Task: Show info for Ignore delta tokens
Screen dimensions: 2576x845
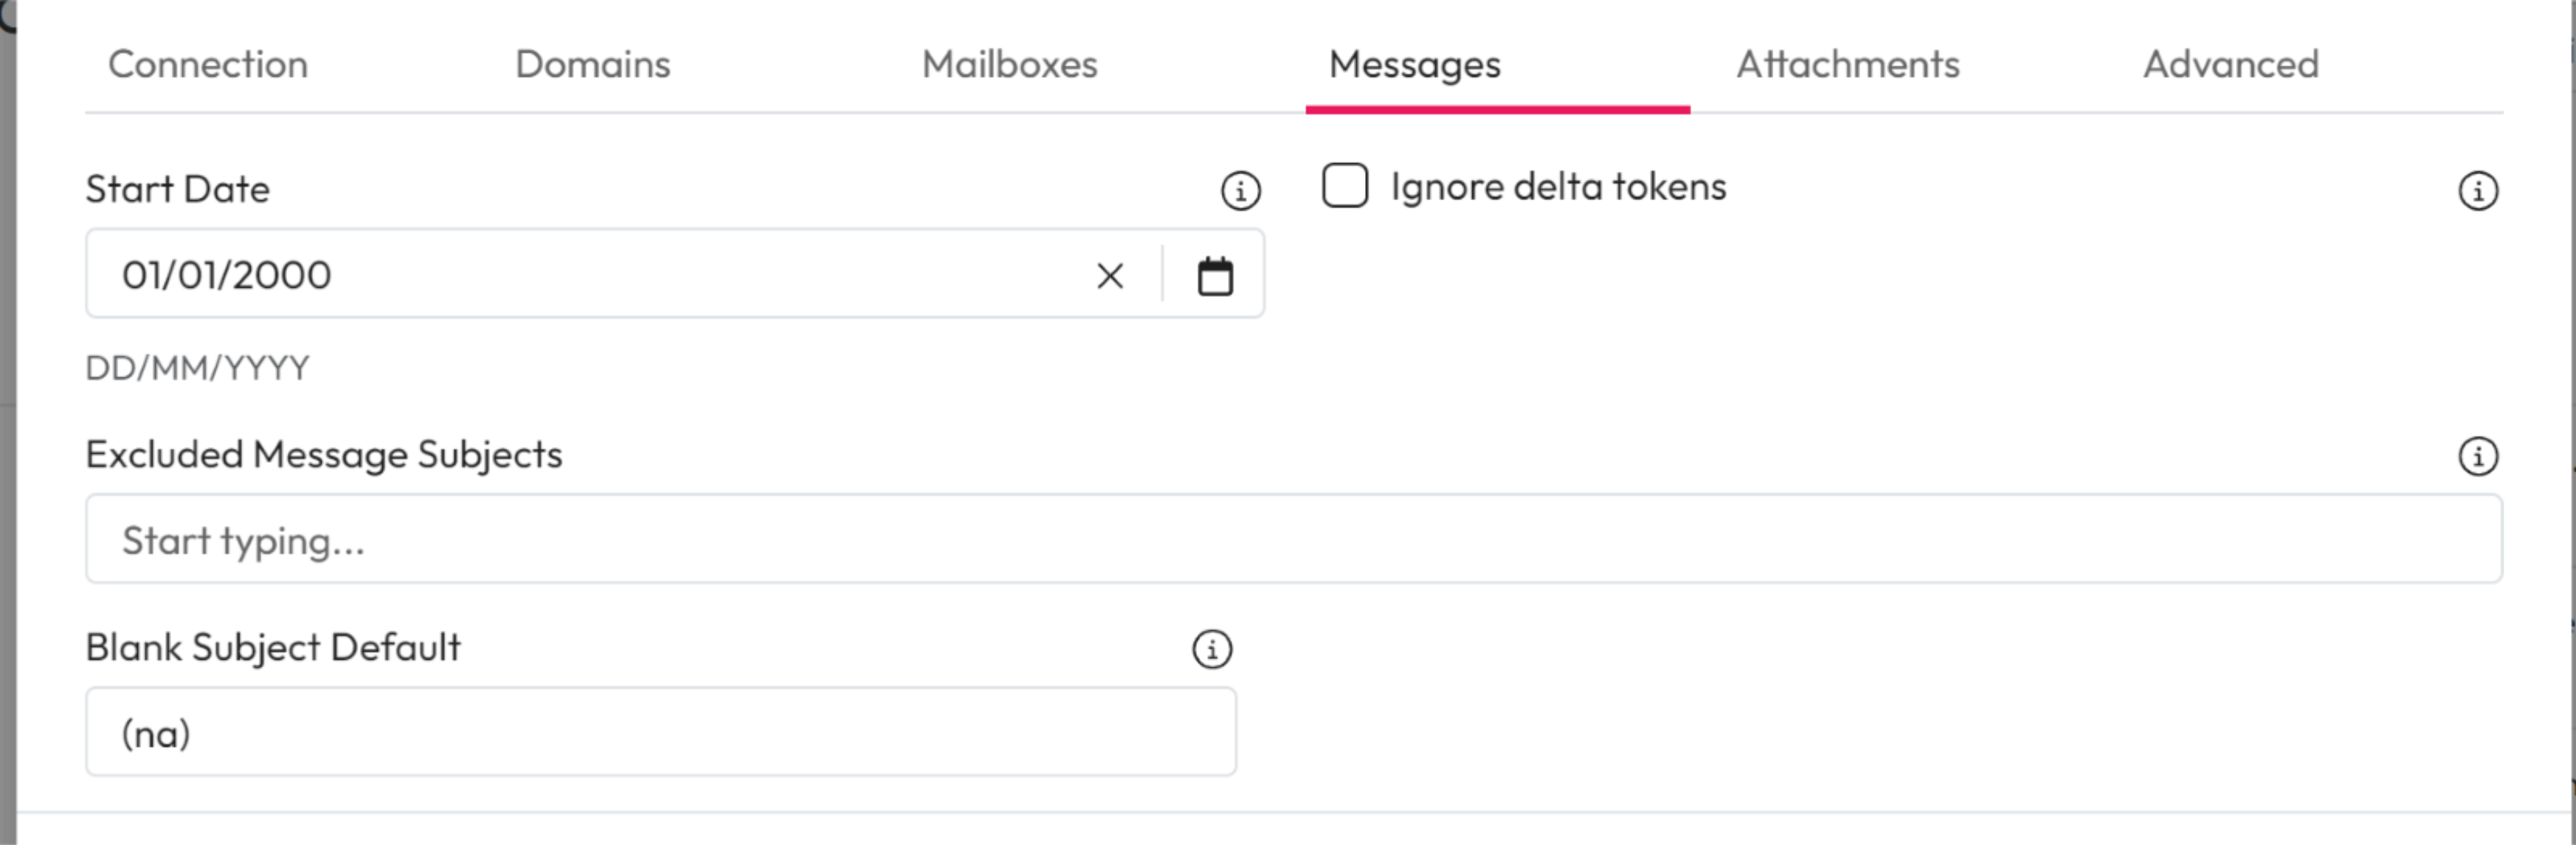Action: [x=2477, y=190]
